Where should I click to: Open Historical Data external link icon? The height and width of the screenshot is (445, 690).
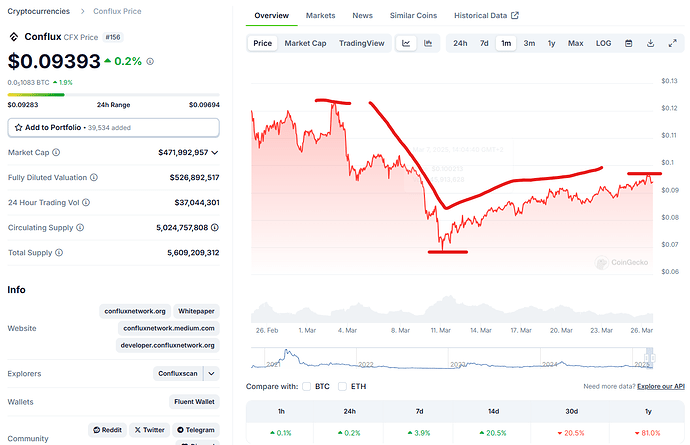515,15
